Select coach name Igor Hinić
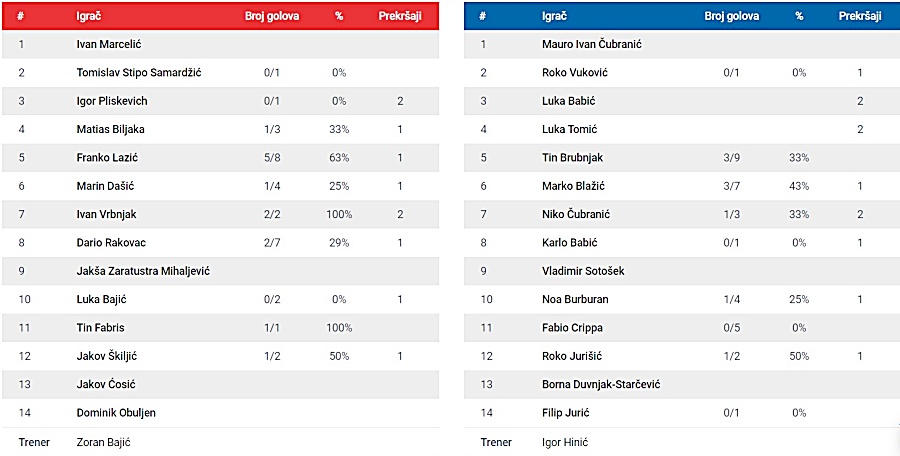 (x=565, y=442)
